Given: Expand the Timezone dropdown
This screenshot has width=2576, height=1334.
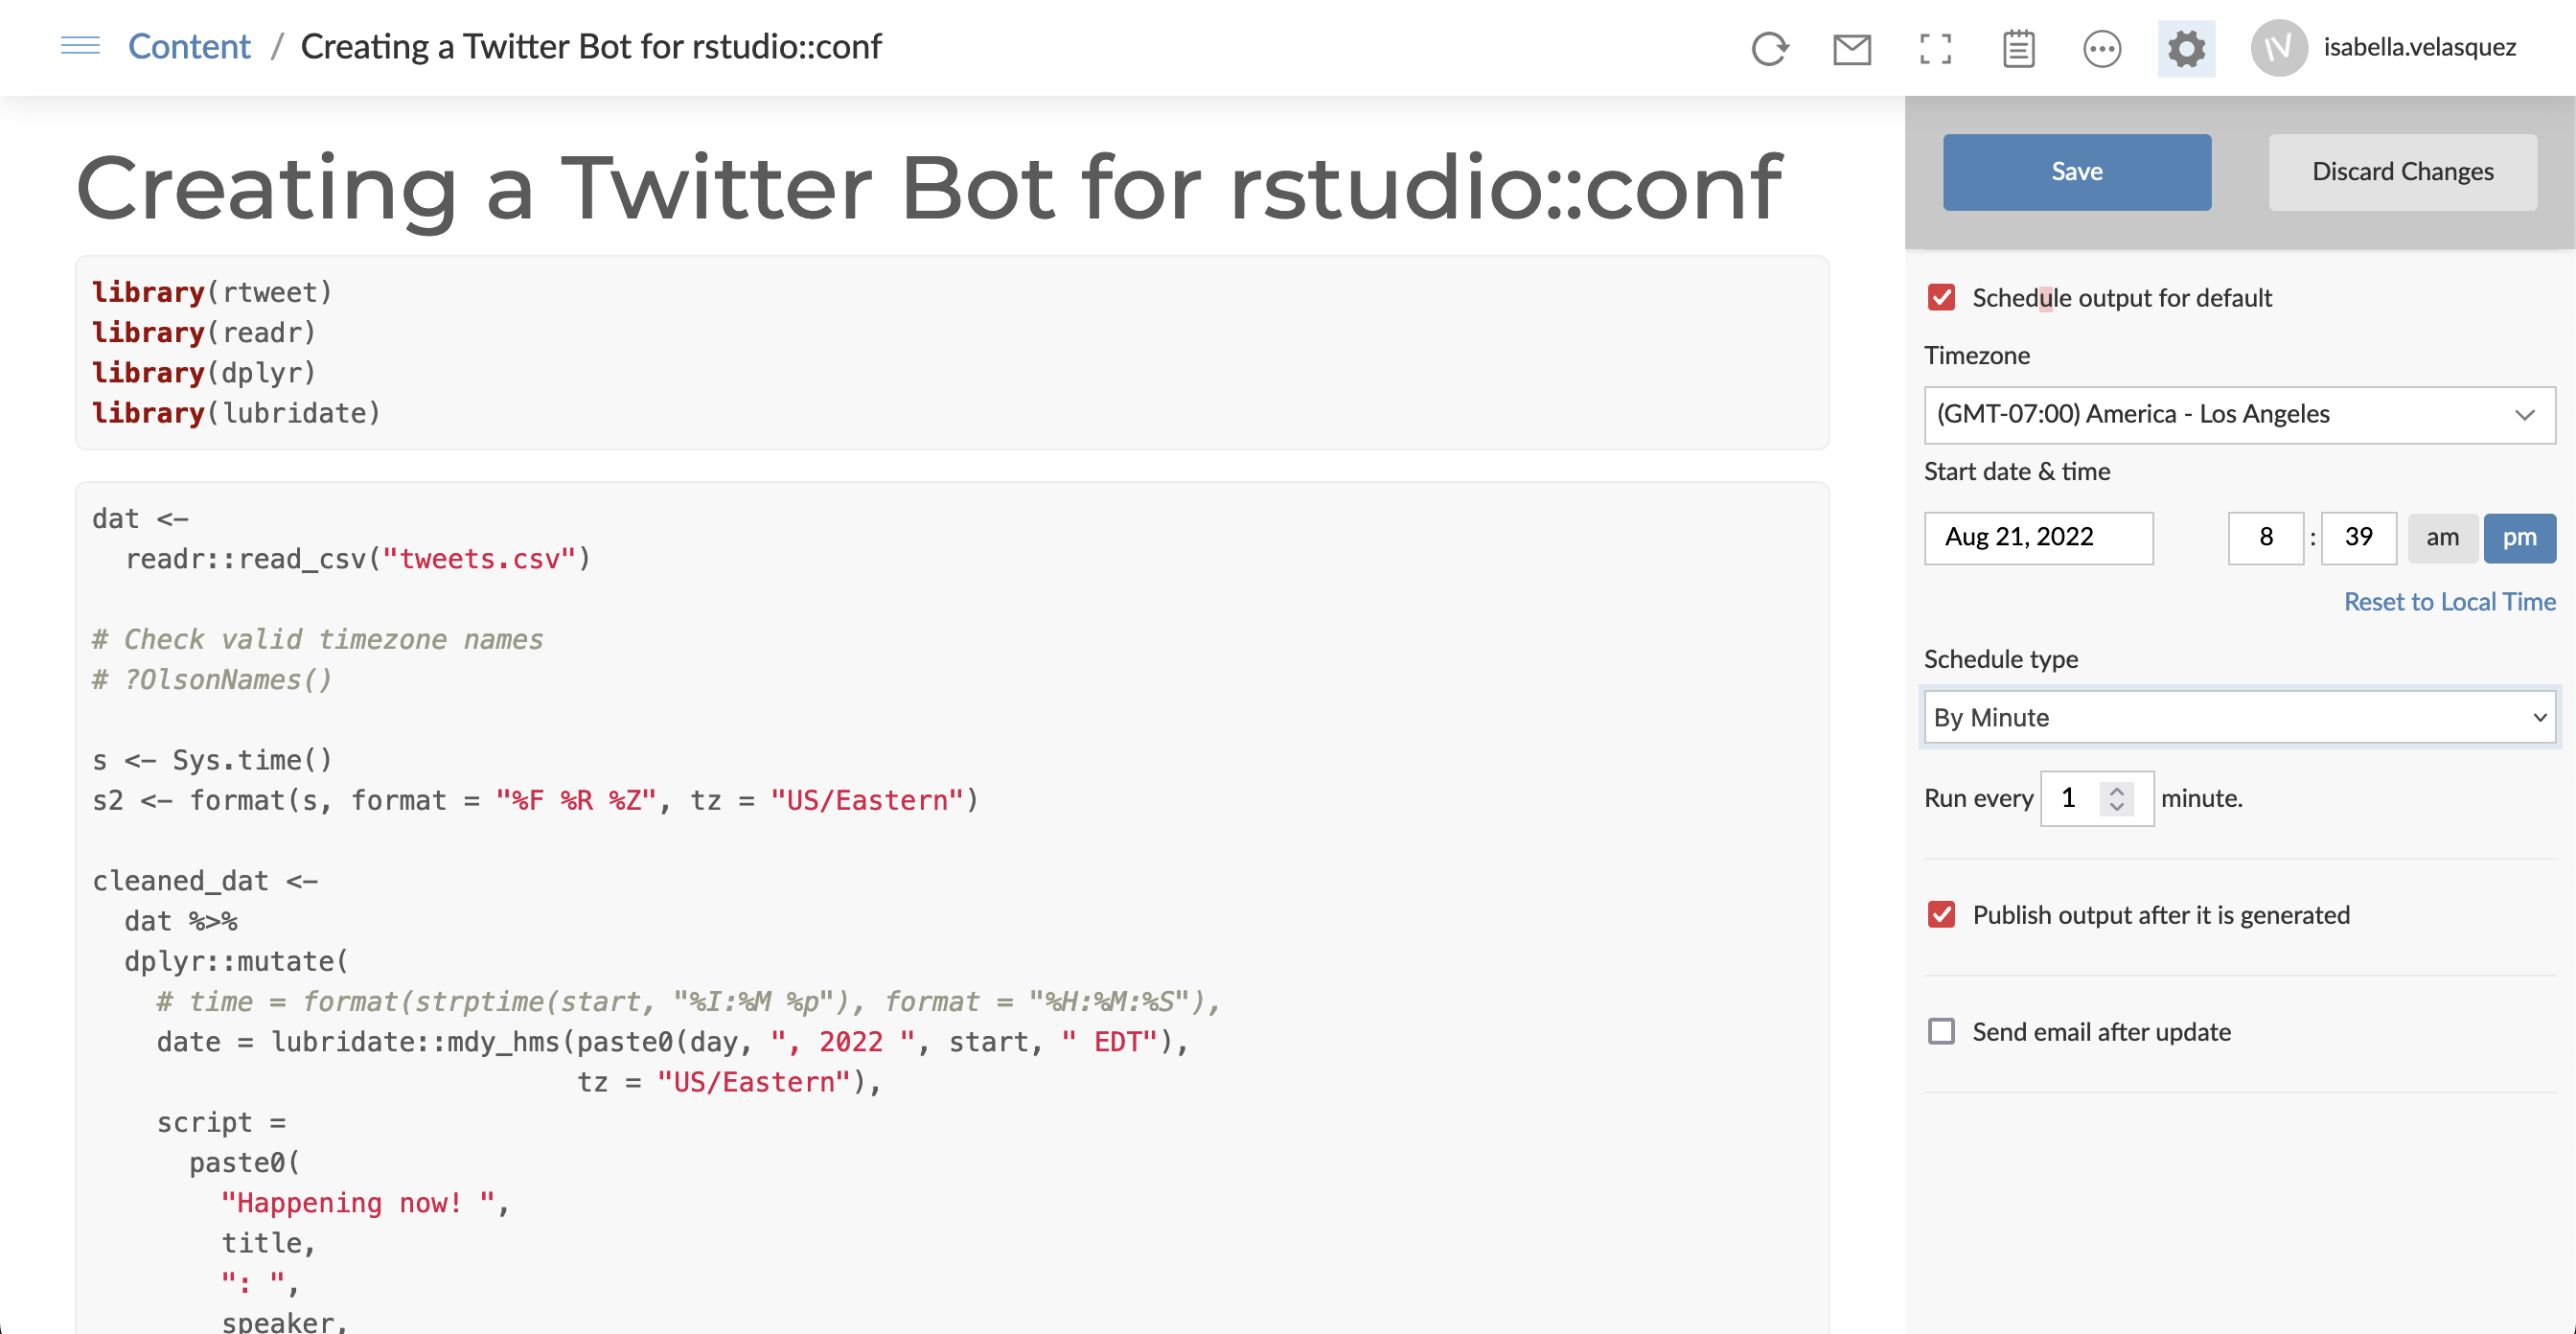Looking at the screenshot, I should pos(2238,413).
